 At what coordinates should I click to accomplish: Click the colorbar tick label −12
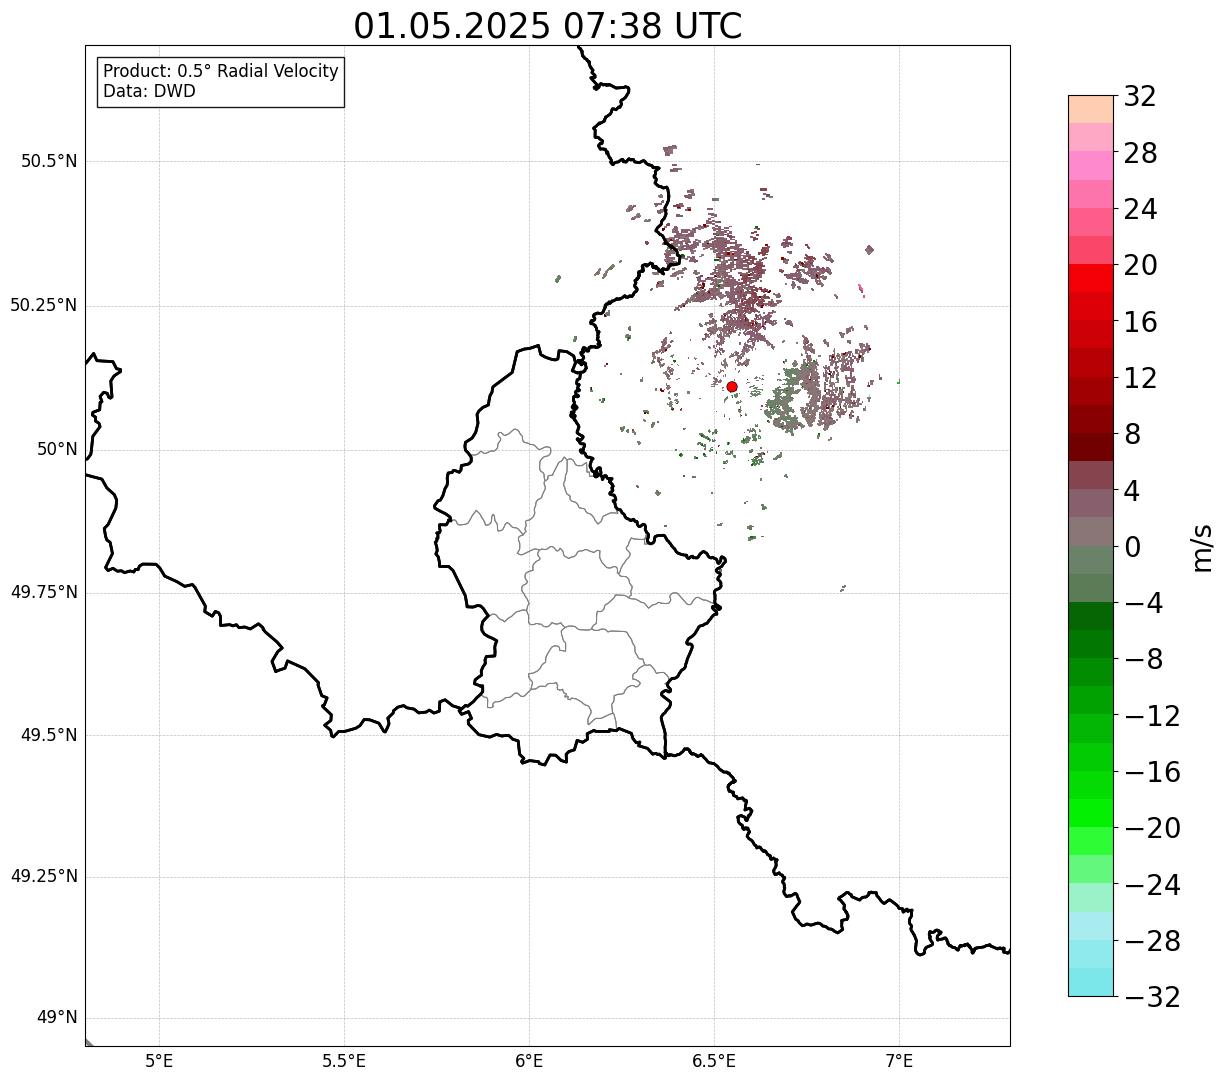pyautogui.click(x=1152, y=716)
